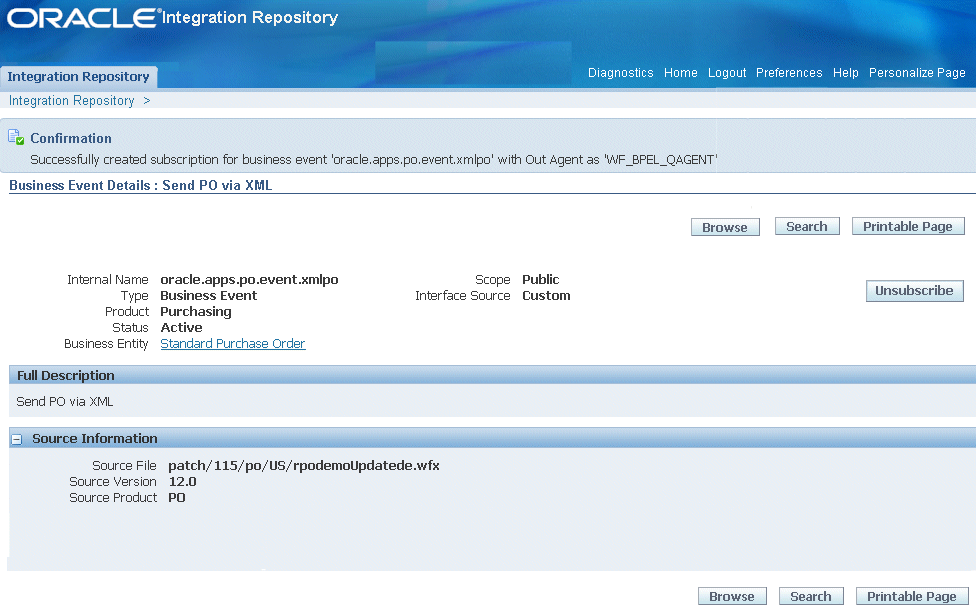This screenshot has width=976, height=608.
Task: Click the Business Event Details heading
Action: pos(141,185)
